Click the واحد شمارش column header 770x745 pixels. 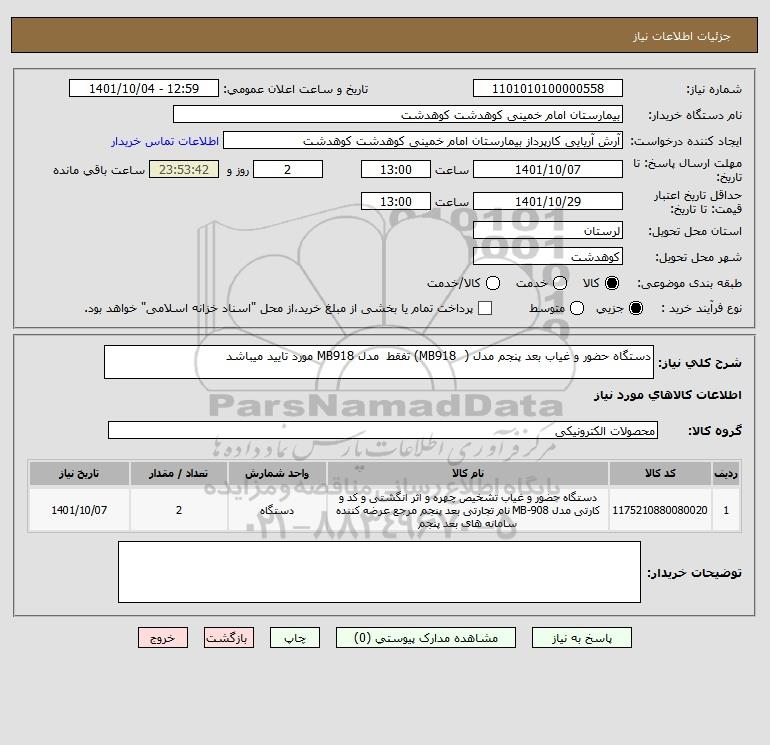(x=277, y=473)
